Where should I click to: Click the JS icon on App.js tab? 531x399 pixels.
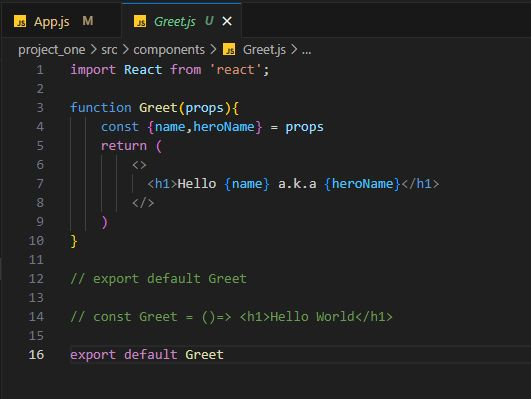coord(20,21)
